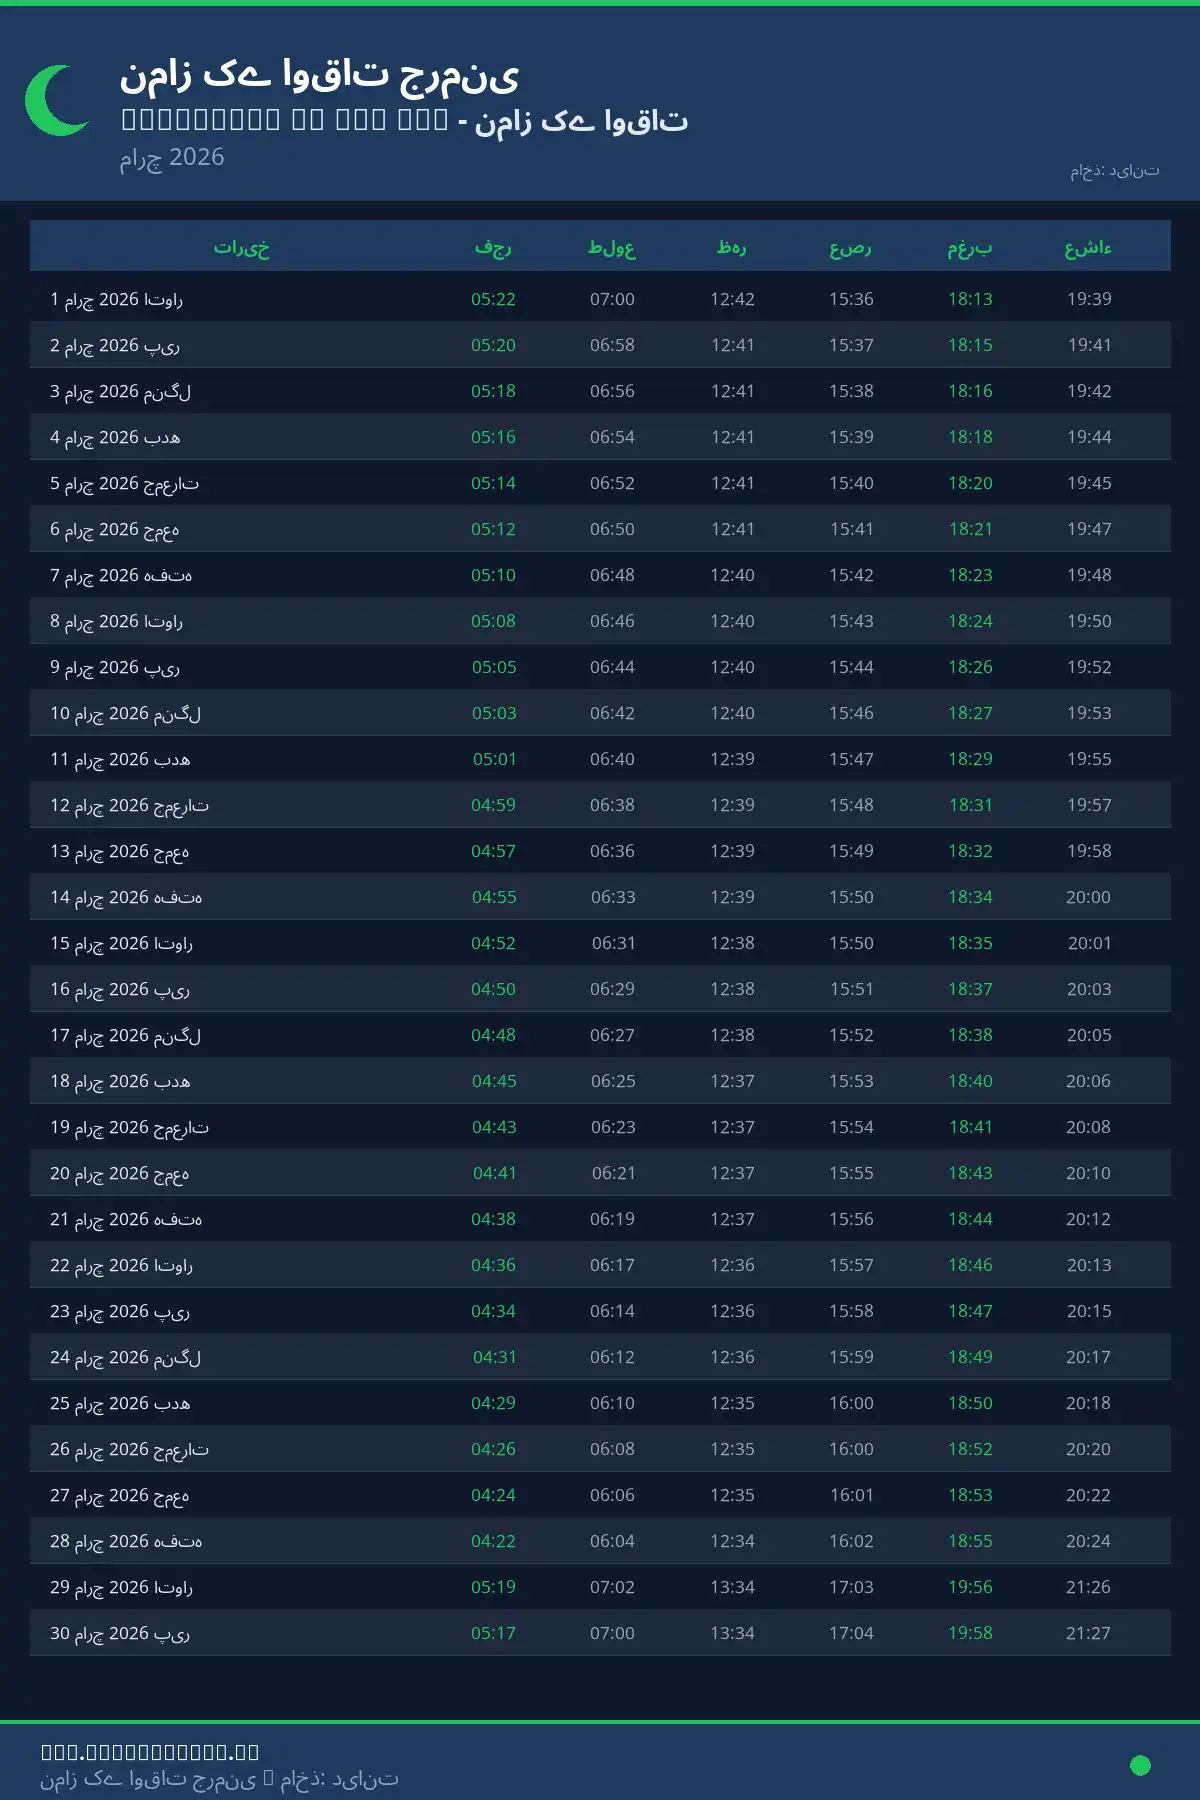Click the Dhuhr (ظہر) column header
1200x1800 pixels.
(x=732, y=247)
